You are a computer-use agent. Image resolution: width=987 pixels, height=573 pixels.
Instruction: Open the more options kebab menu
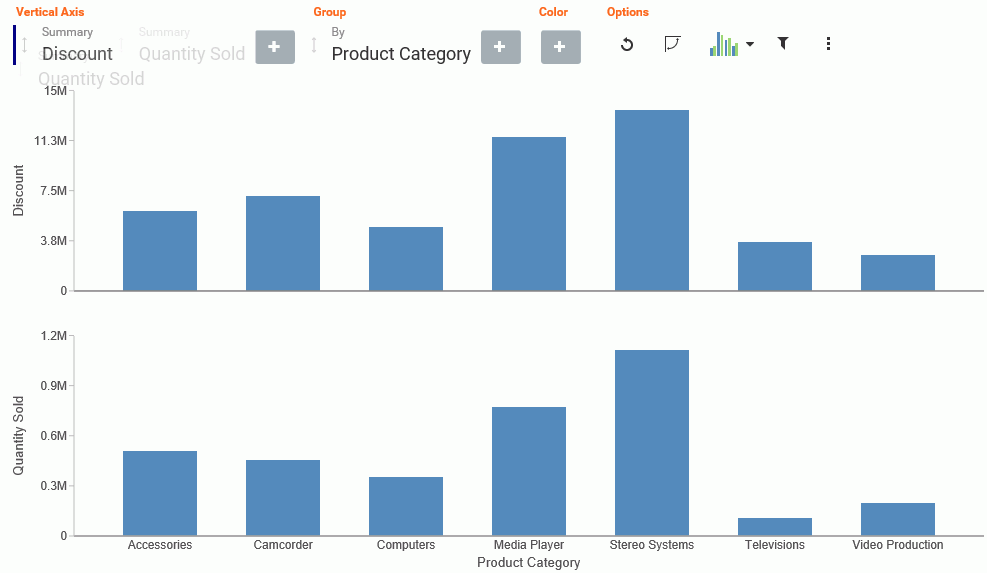point(828,43)
